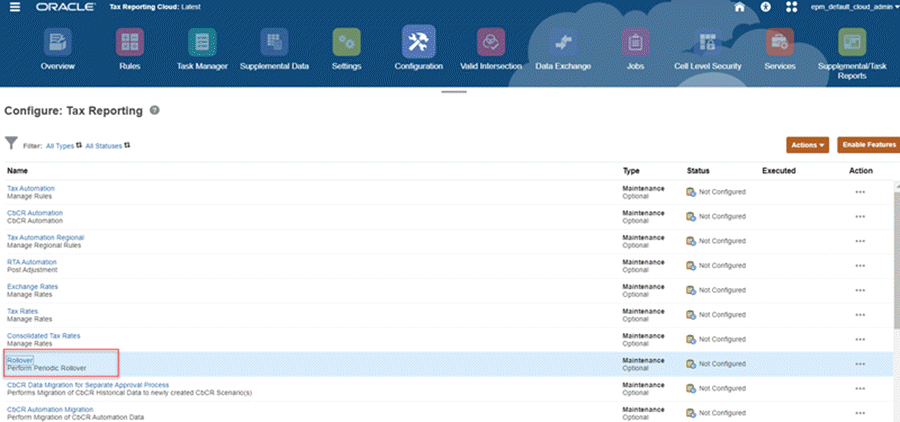Open the Services card

click(x=780, y=50)
